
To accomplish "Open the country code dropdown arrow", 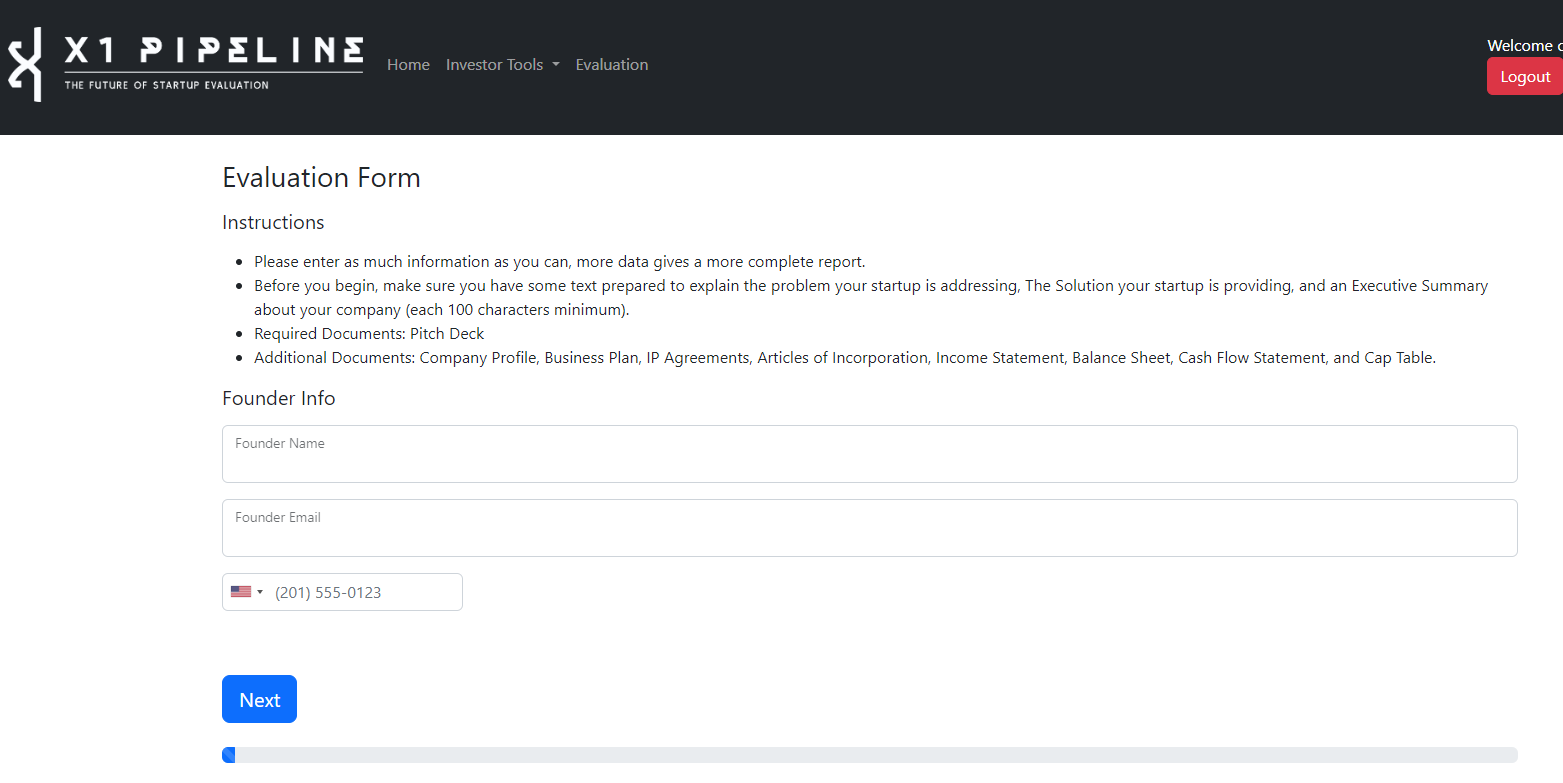I will (260, 592).
